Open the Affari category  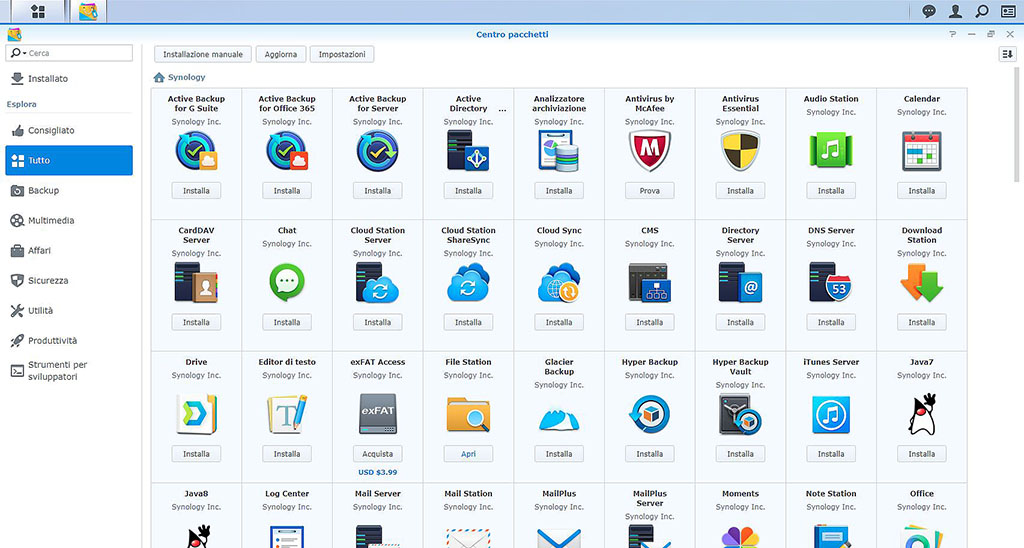(69, 250)
